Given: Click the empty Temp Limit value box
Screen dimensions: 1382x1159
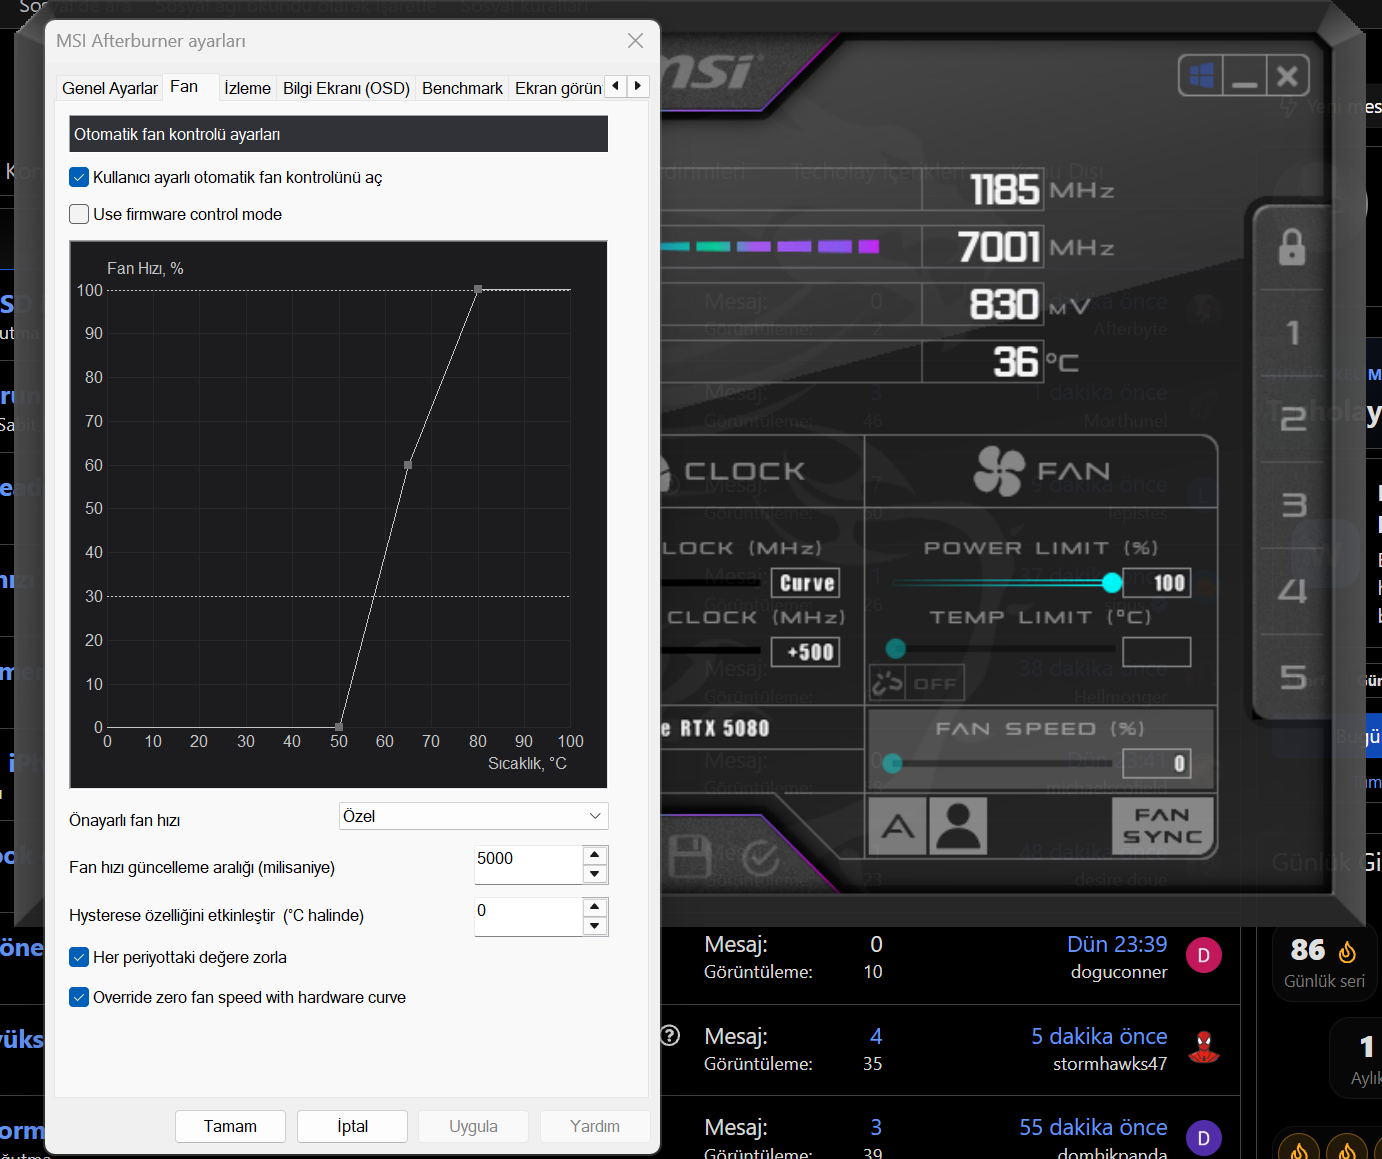Looking at the screenshot, I should pos(1157,652).
